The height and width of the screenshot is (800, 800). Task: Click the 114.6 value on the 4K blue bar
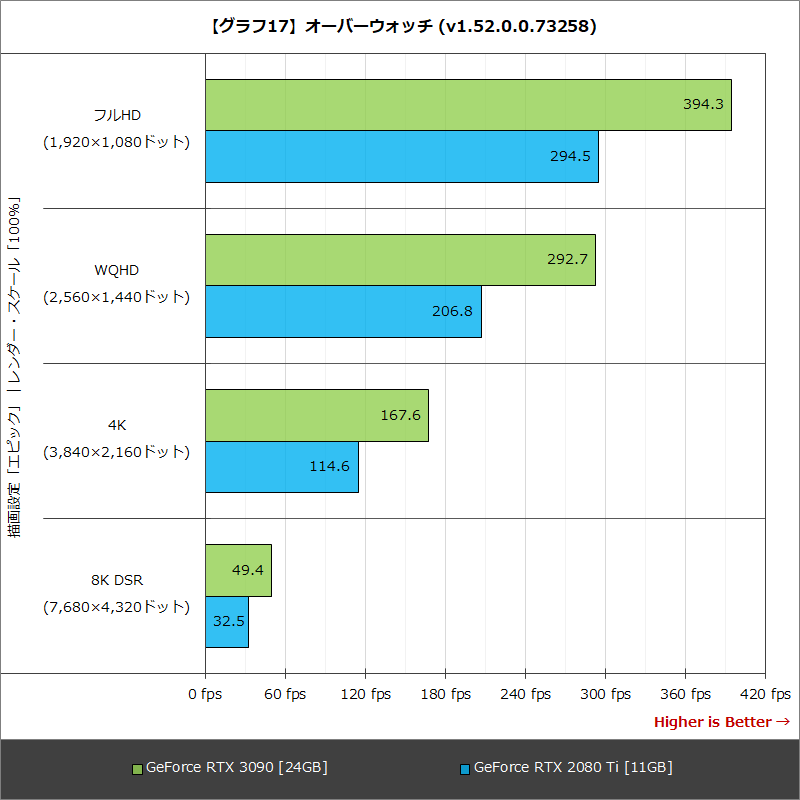(x=330, y=466)
